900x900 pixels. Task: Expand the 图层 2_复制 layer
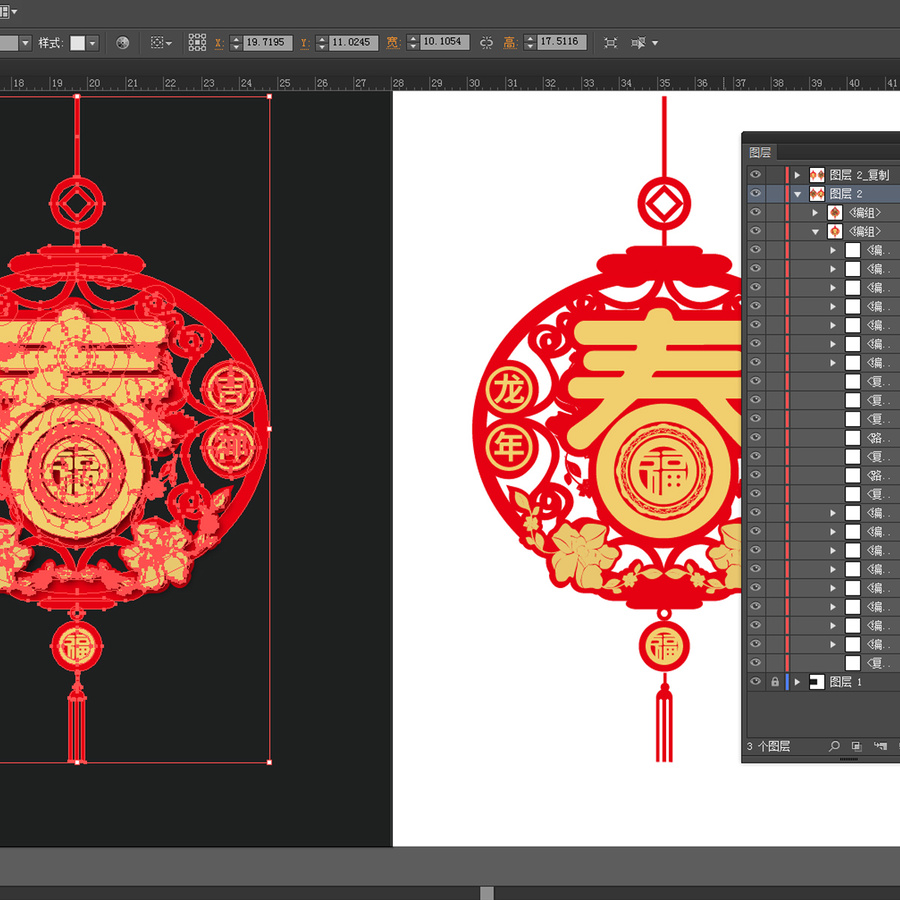pos(797,175)
